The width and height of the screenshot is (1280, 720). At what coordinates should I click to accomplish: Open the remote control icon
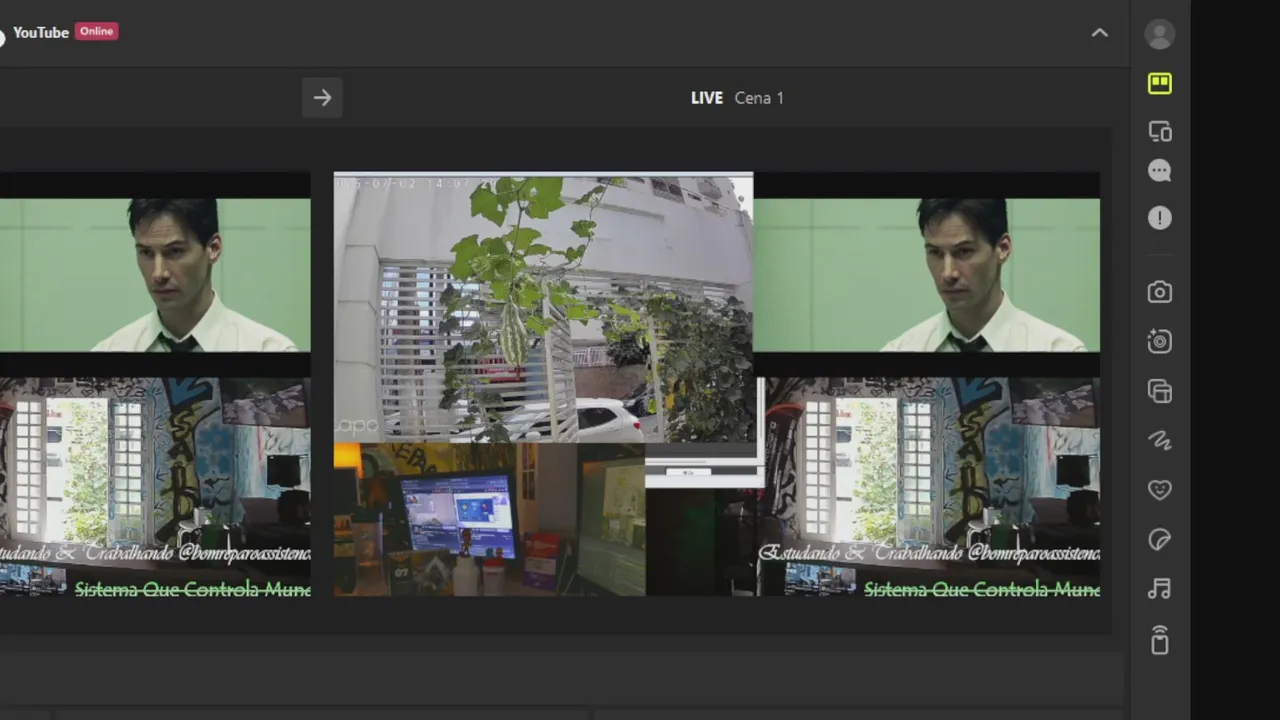tap(1159, 639)
